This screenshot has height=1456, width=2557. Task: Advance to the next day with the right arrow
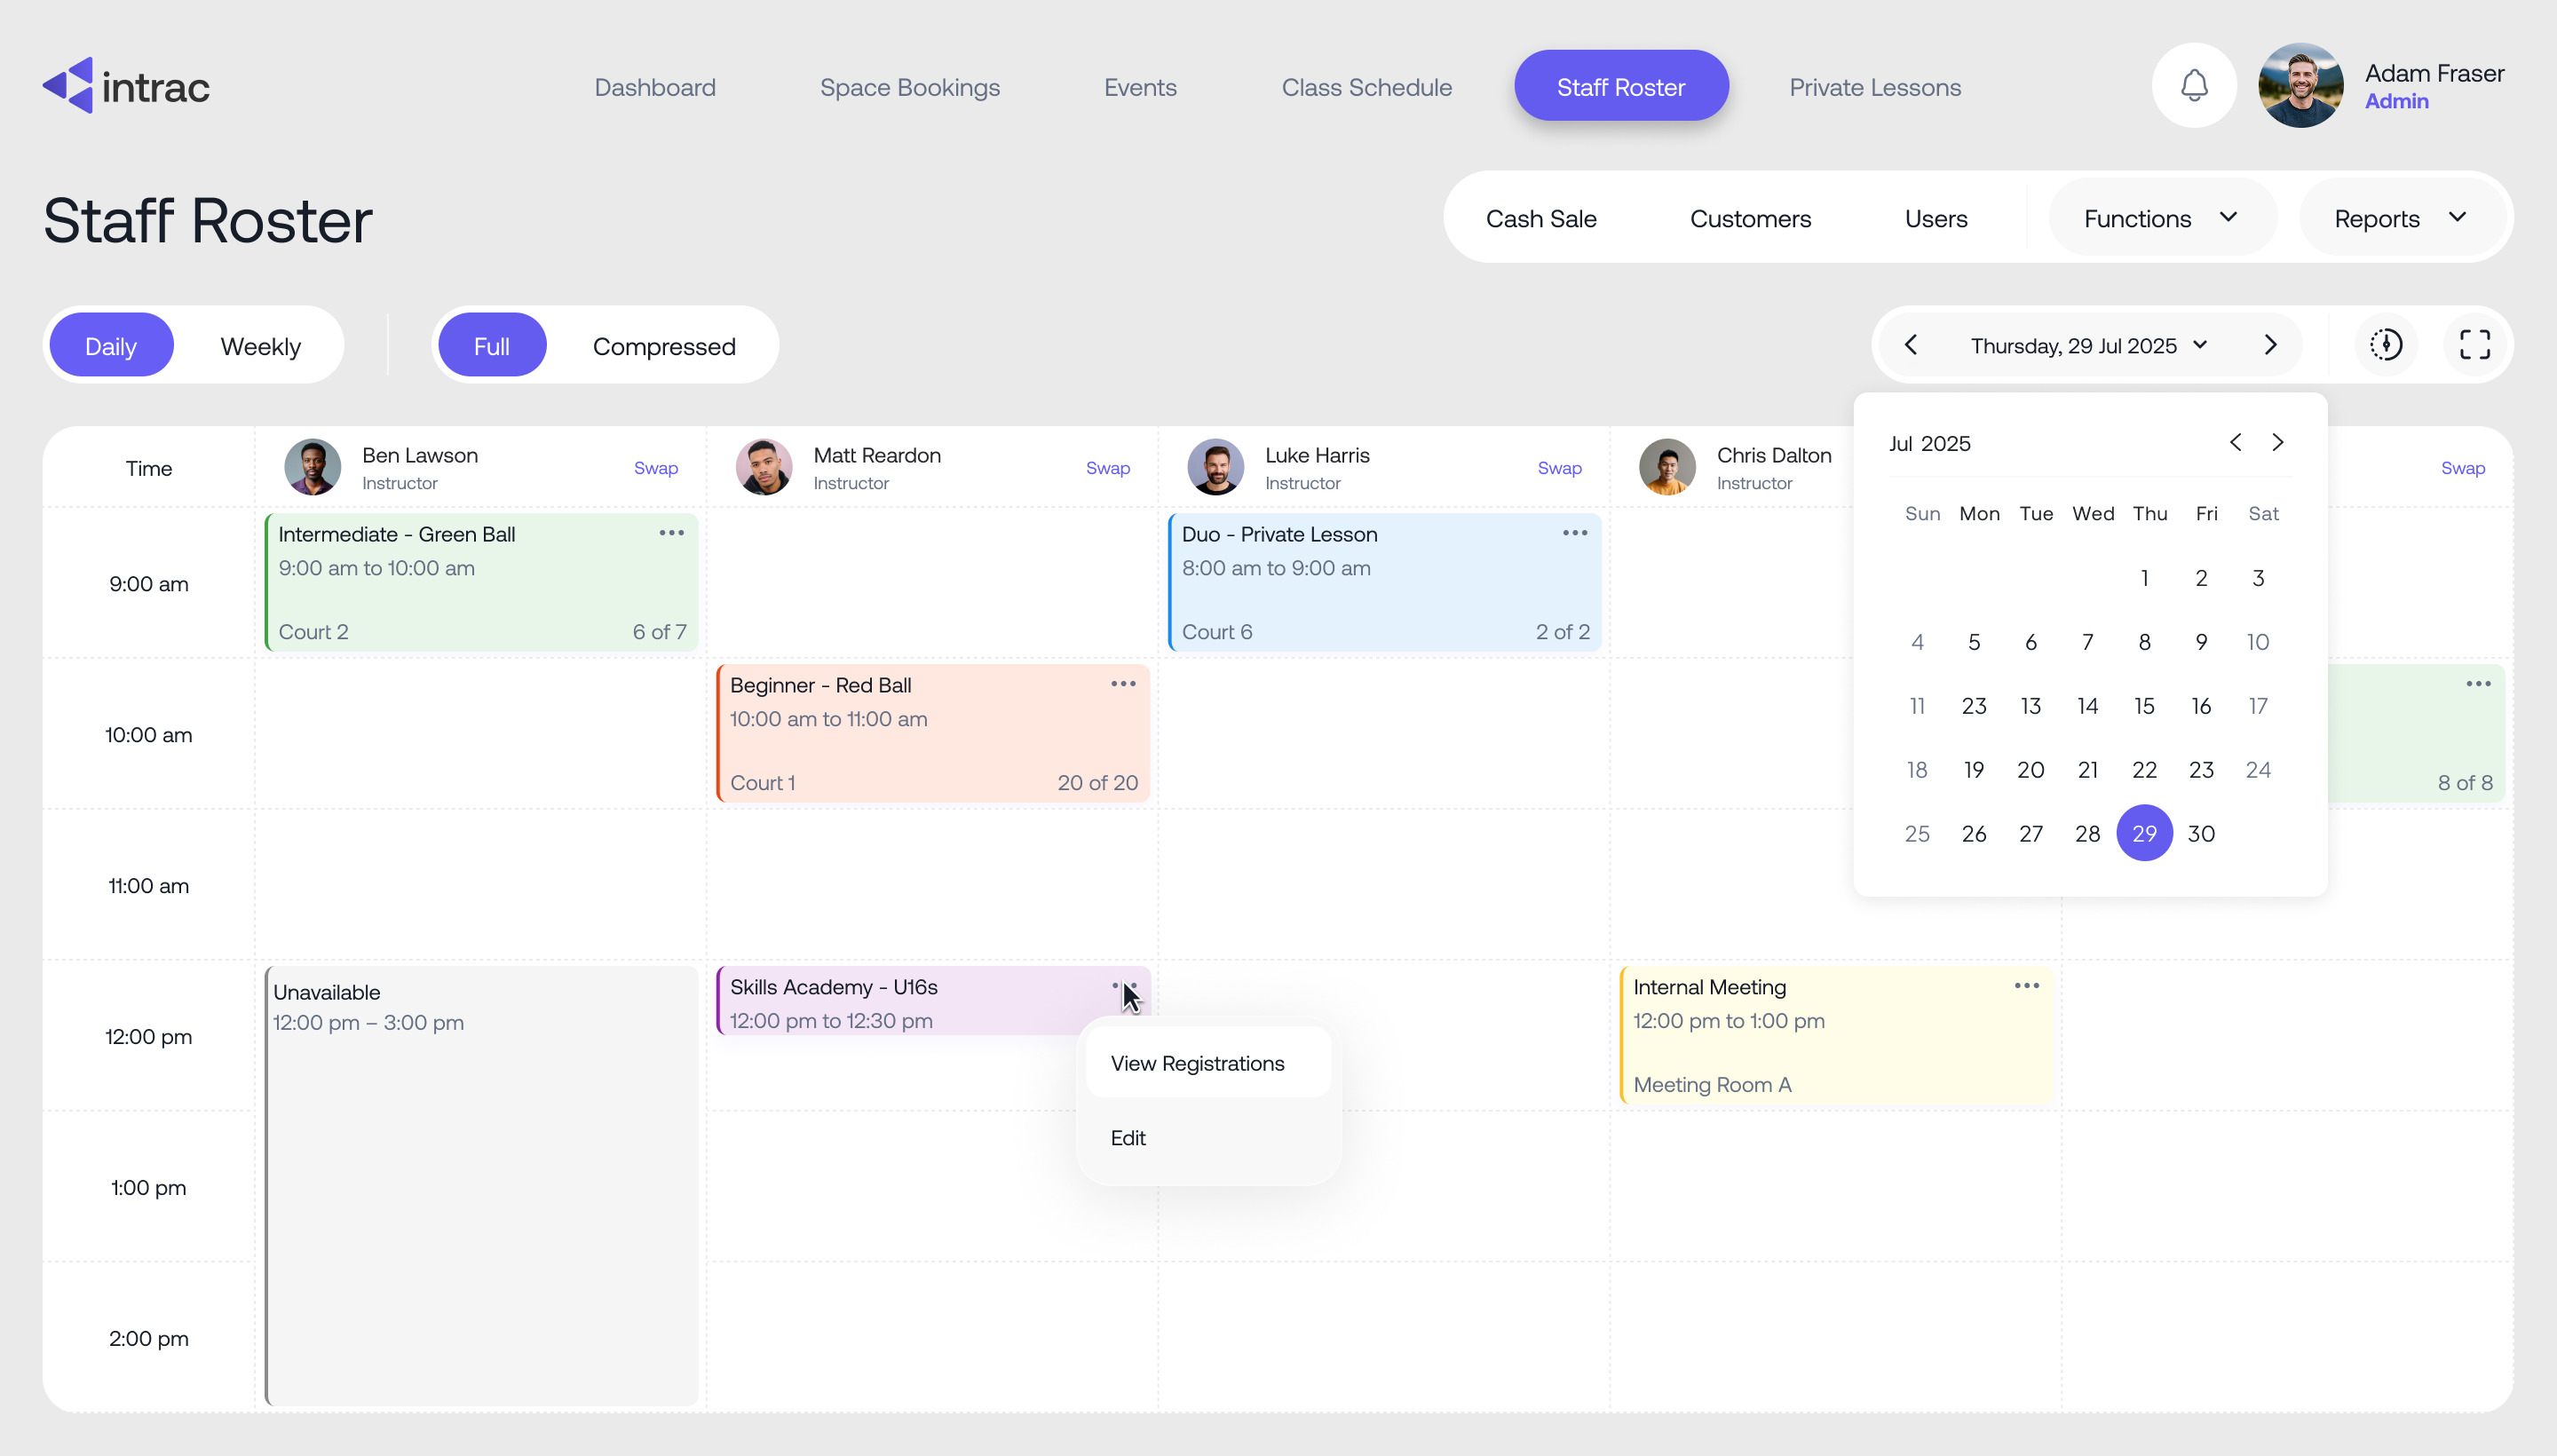tap(2270, 344)
